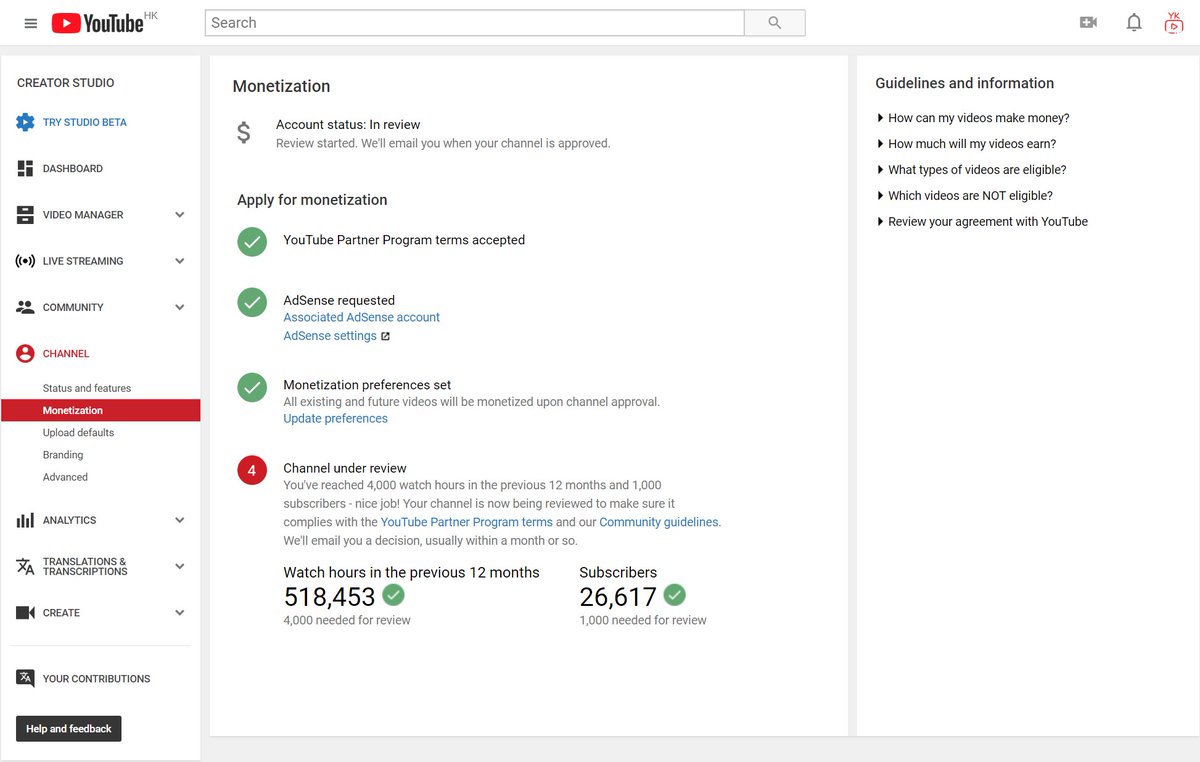Viewport: 1200px width, 762px height.
Task: Expand the Analytics chevron
Action: (x=180, y=520)
